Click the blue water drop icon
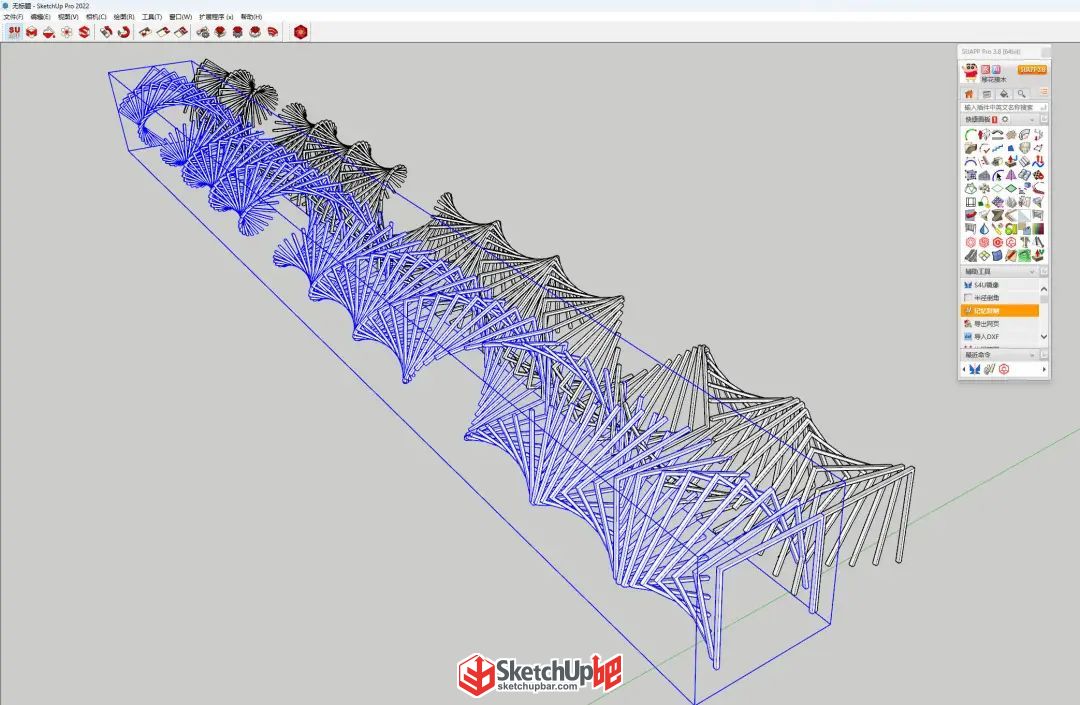 (x=984, y=229)
